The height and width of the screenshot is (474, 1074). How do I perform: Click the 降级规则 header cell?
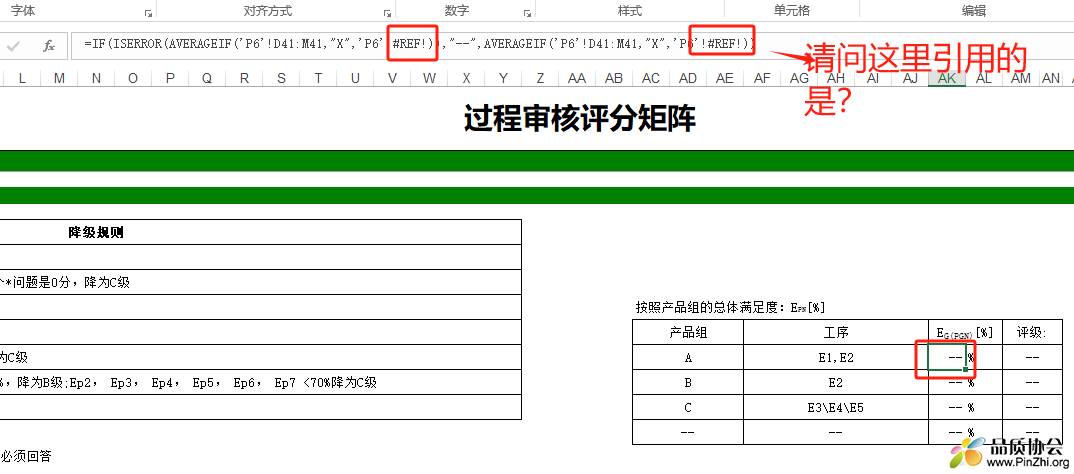(260, 232)
